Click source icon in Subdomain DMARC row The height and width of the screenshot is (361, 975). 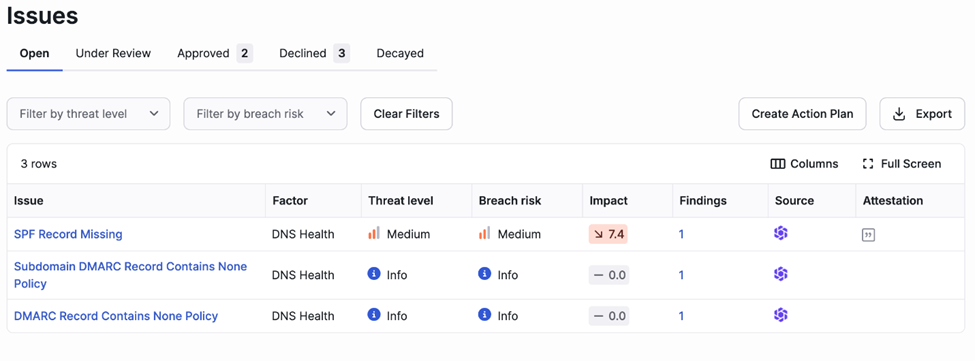click(781, 275)
